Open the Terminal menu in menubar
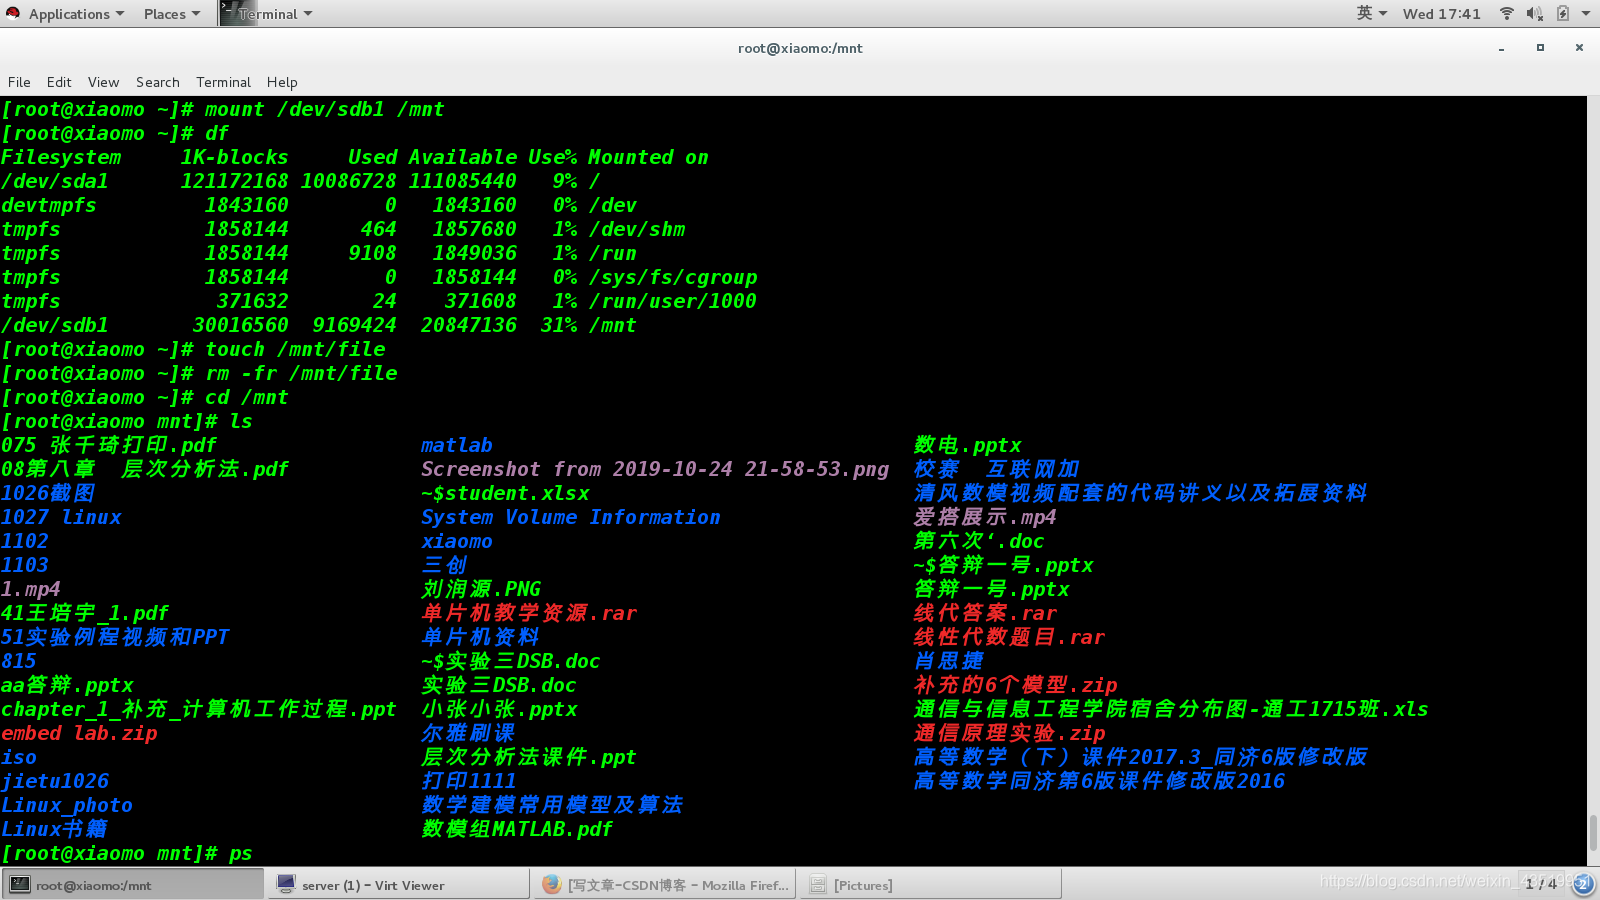Screen dimensions: 1600x900 (223, 82)
